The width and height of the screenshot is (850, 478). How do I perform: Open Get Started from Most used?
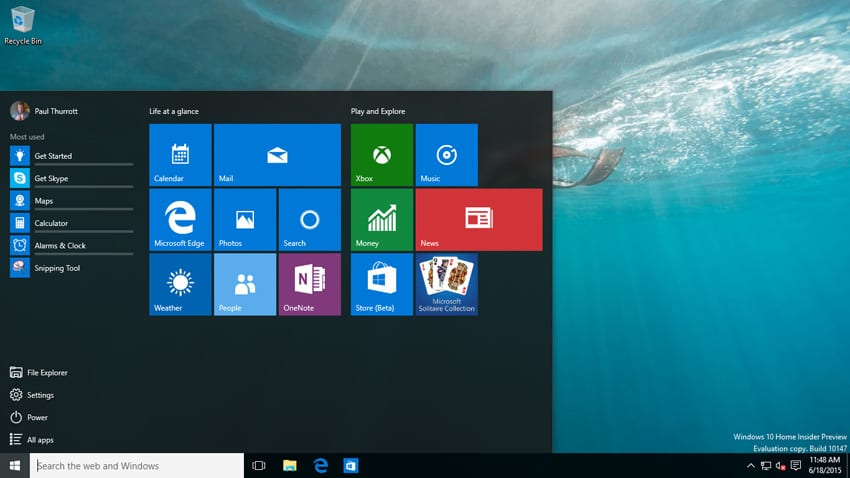pyautogui.click(x=72, y=156)
